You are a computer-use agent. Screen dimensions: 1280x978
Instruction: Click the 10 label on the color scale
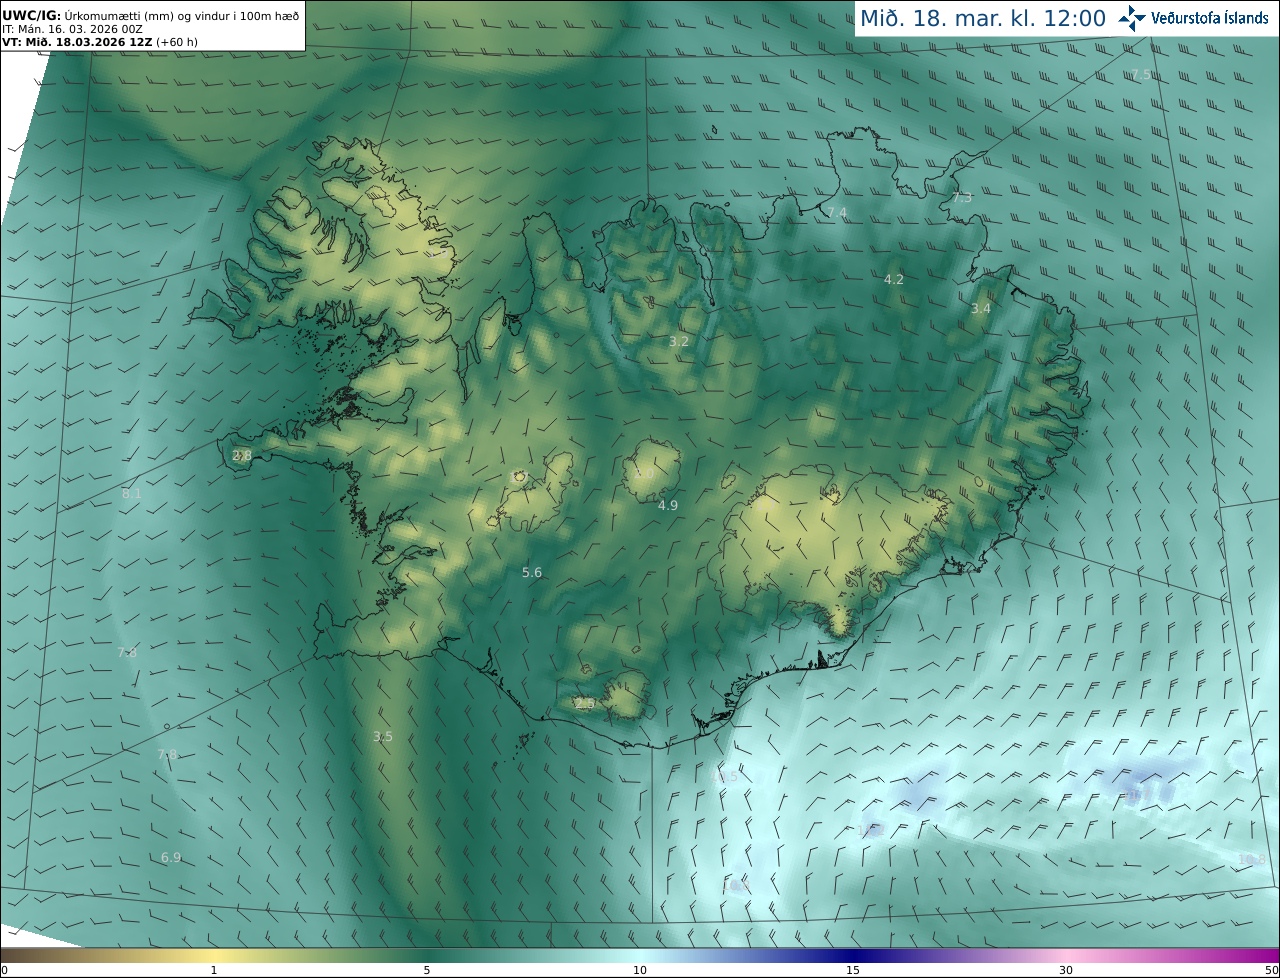click(x=640, y=970)
